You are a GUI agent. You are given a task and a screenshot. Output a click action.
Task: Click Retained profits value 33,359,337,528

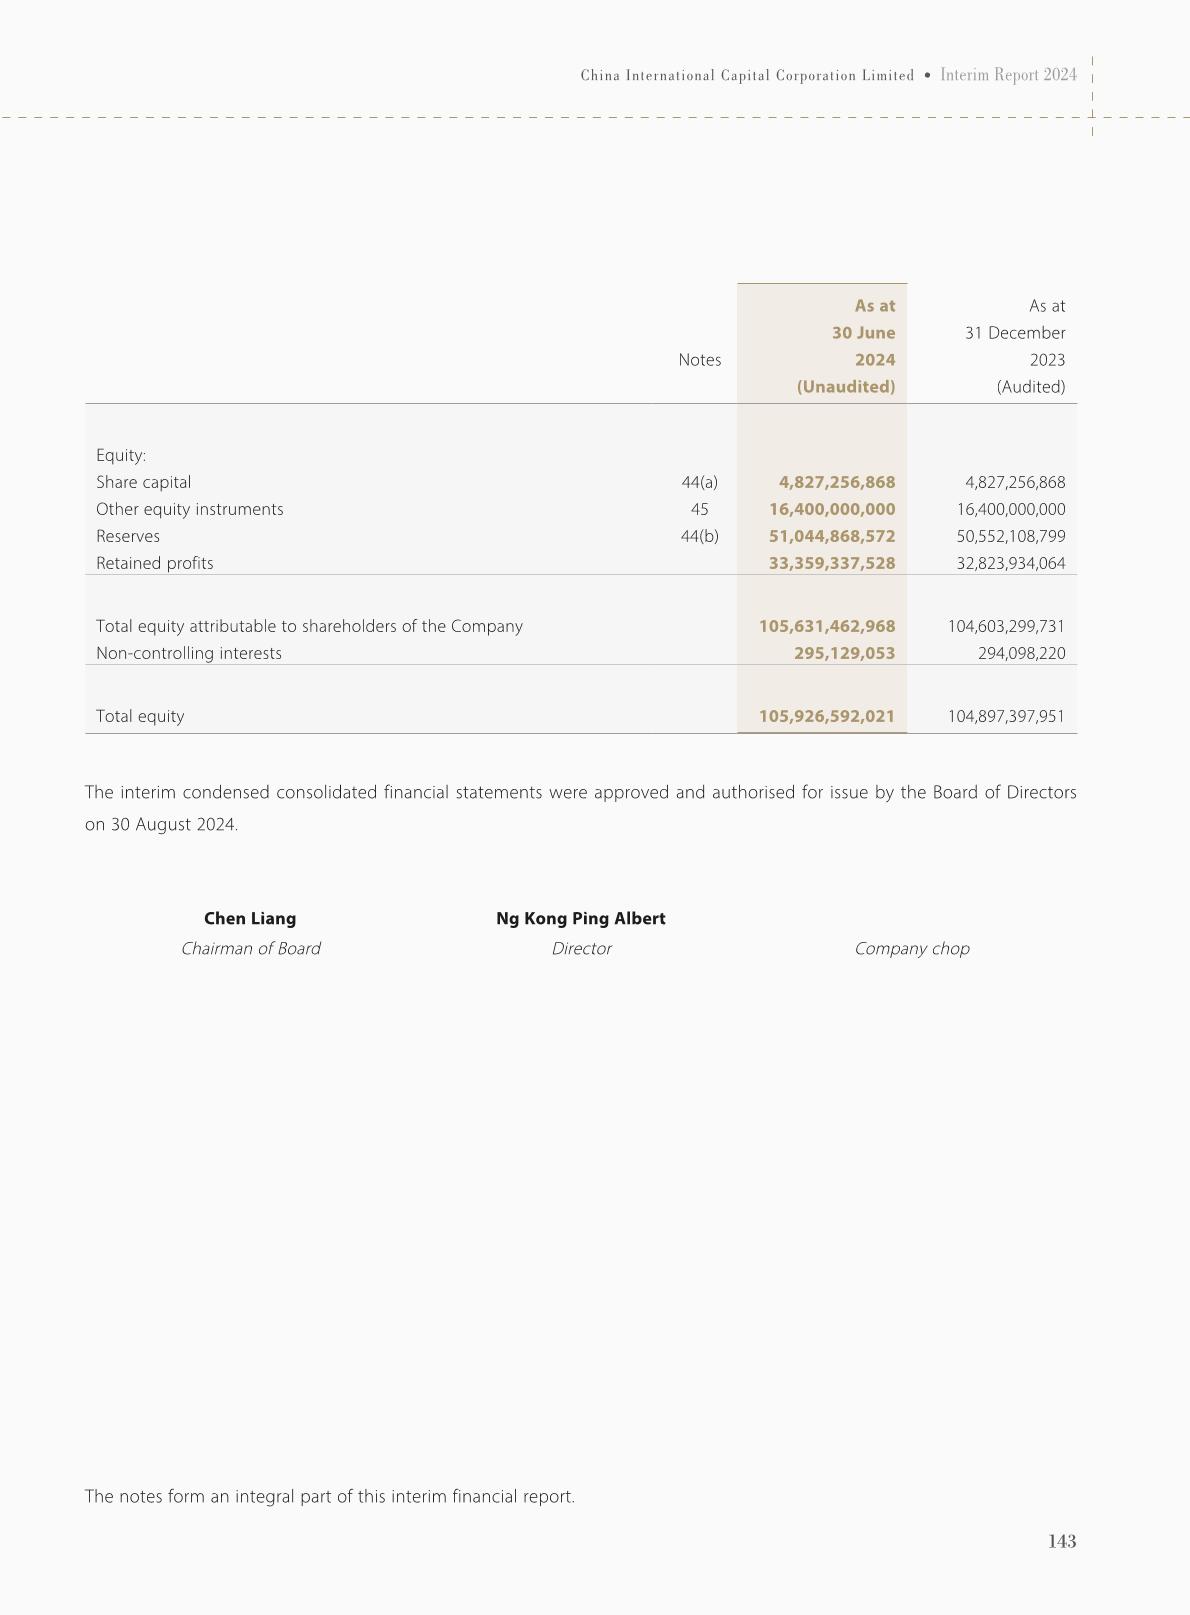pos(832,563)
